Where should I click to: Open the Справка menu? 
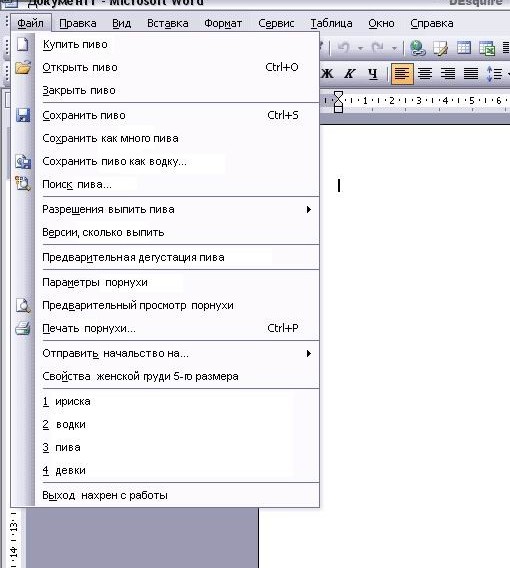(x=431, y=23)
